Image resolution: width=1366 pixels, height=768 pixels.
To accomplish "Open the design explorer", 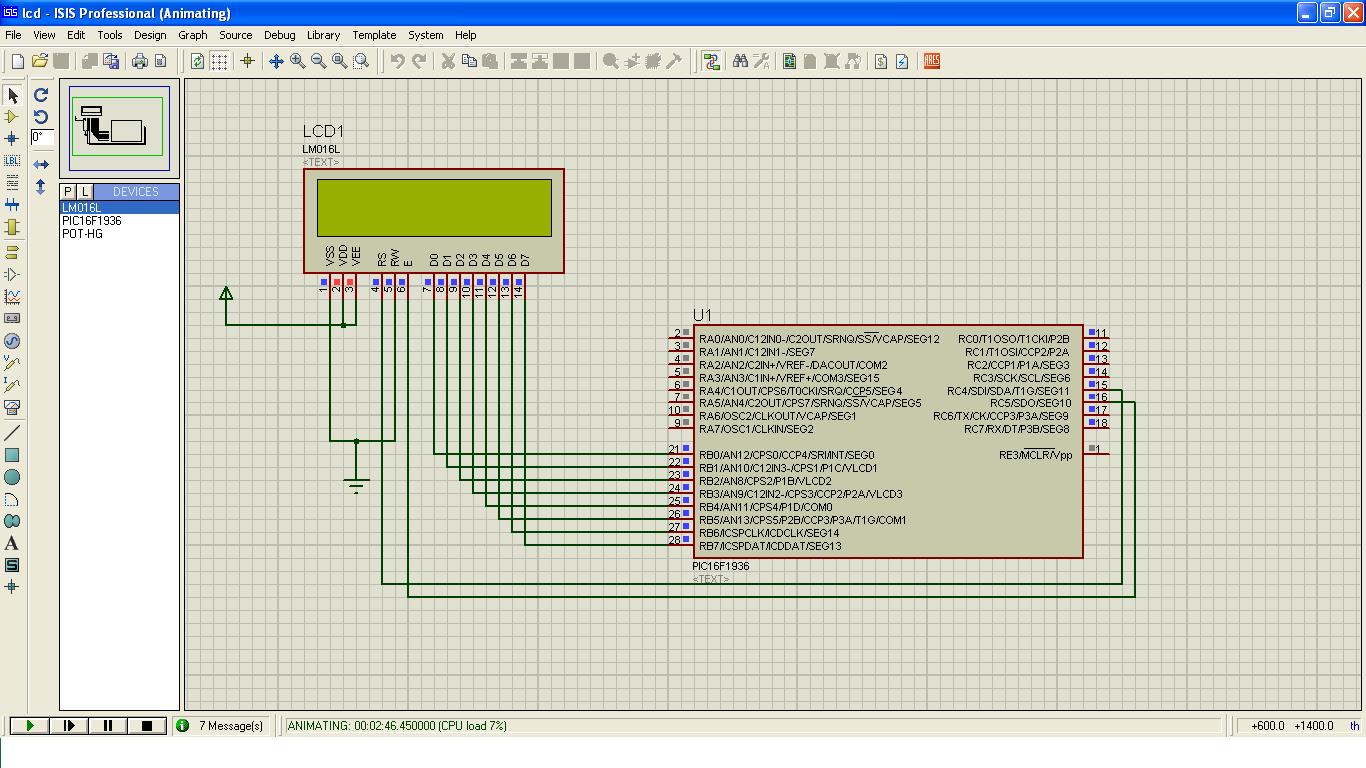I will coord(790,61).
